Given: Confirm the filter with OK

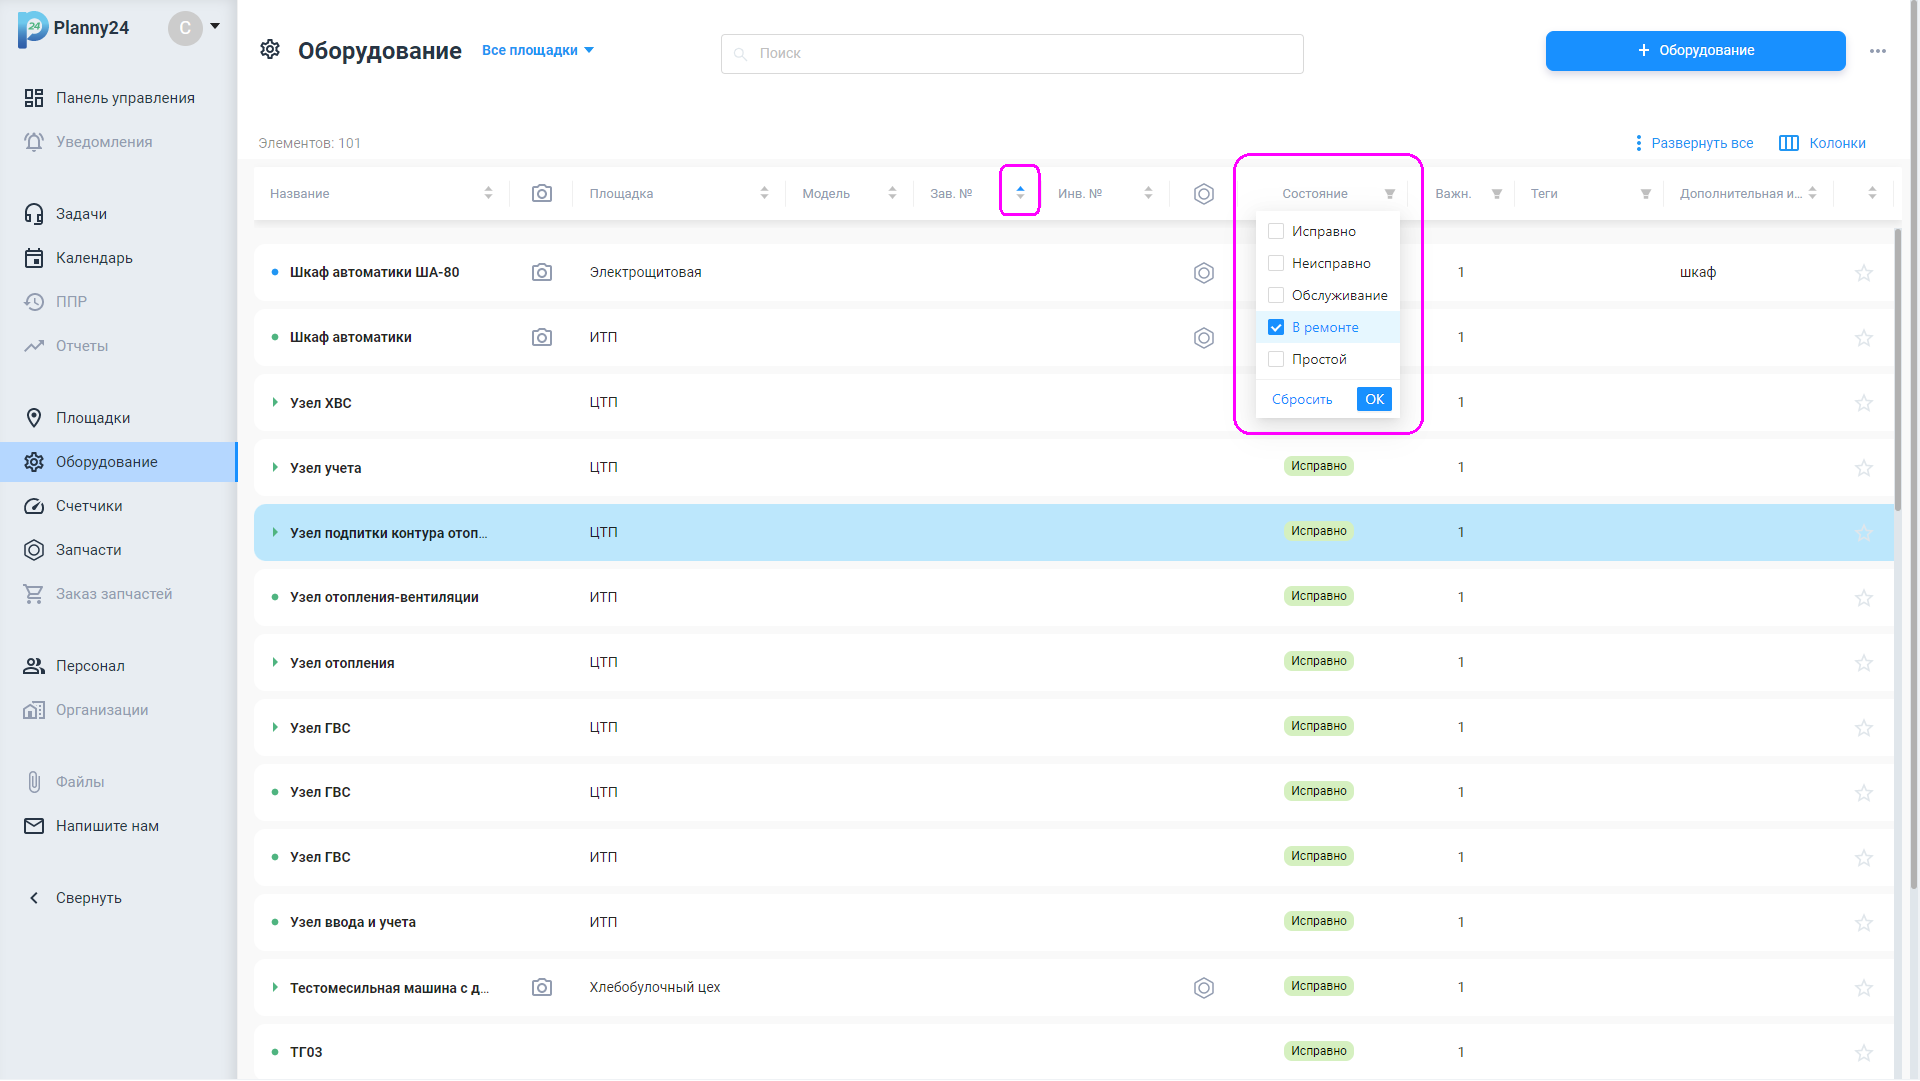Looking at the screenshot, I should 1375,399.
